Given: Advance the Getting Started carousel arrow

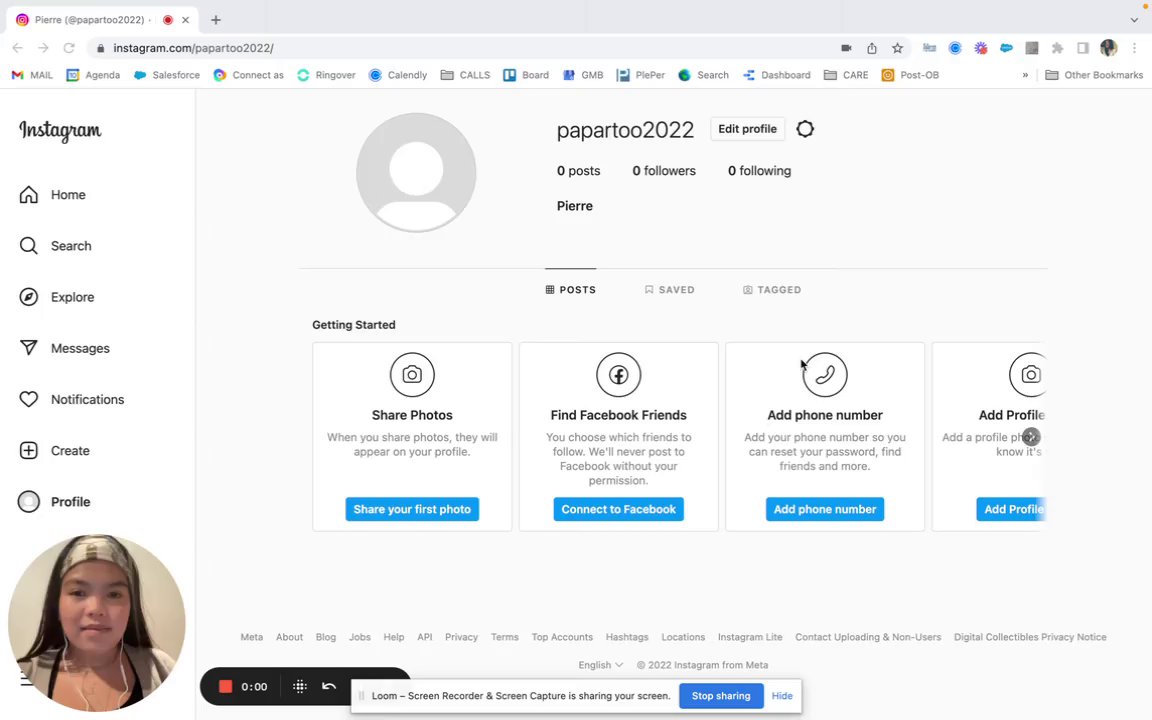Looking at the screenshot, I should [x=1032, y=436].
